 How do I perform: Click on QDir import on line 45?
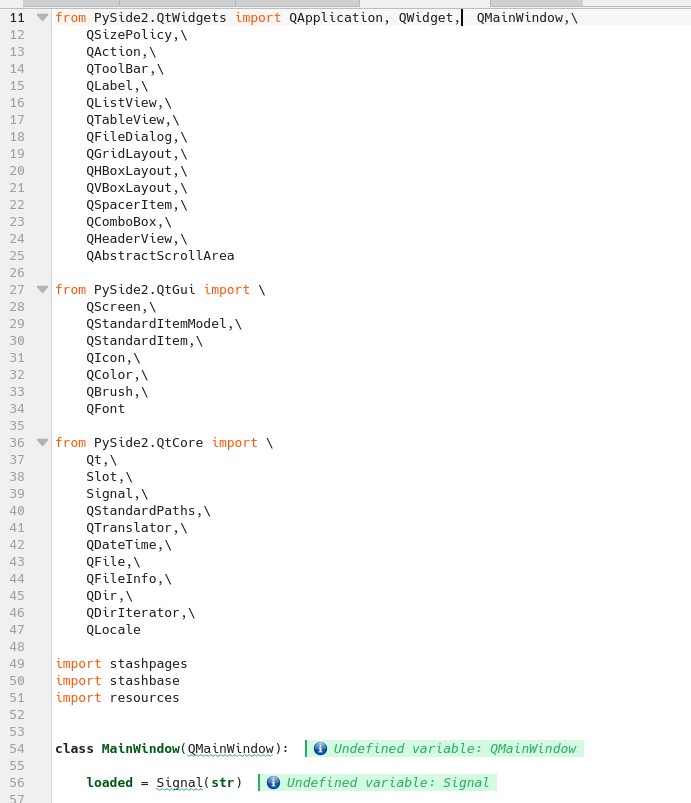(x=102, y=596)
